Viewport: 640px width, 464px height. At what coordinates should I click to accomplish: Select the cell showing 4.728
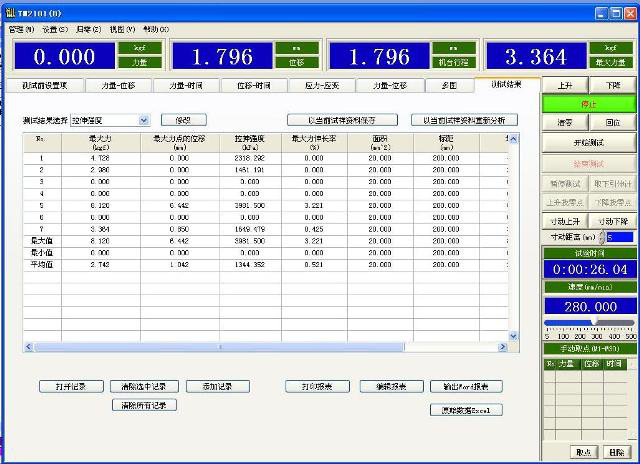pos(100,158)
